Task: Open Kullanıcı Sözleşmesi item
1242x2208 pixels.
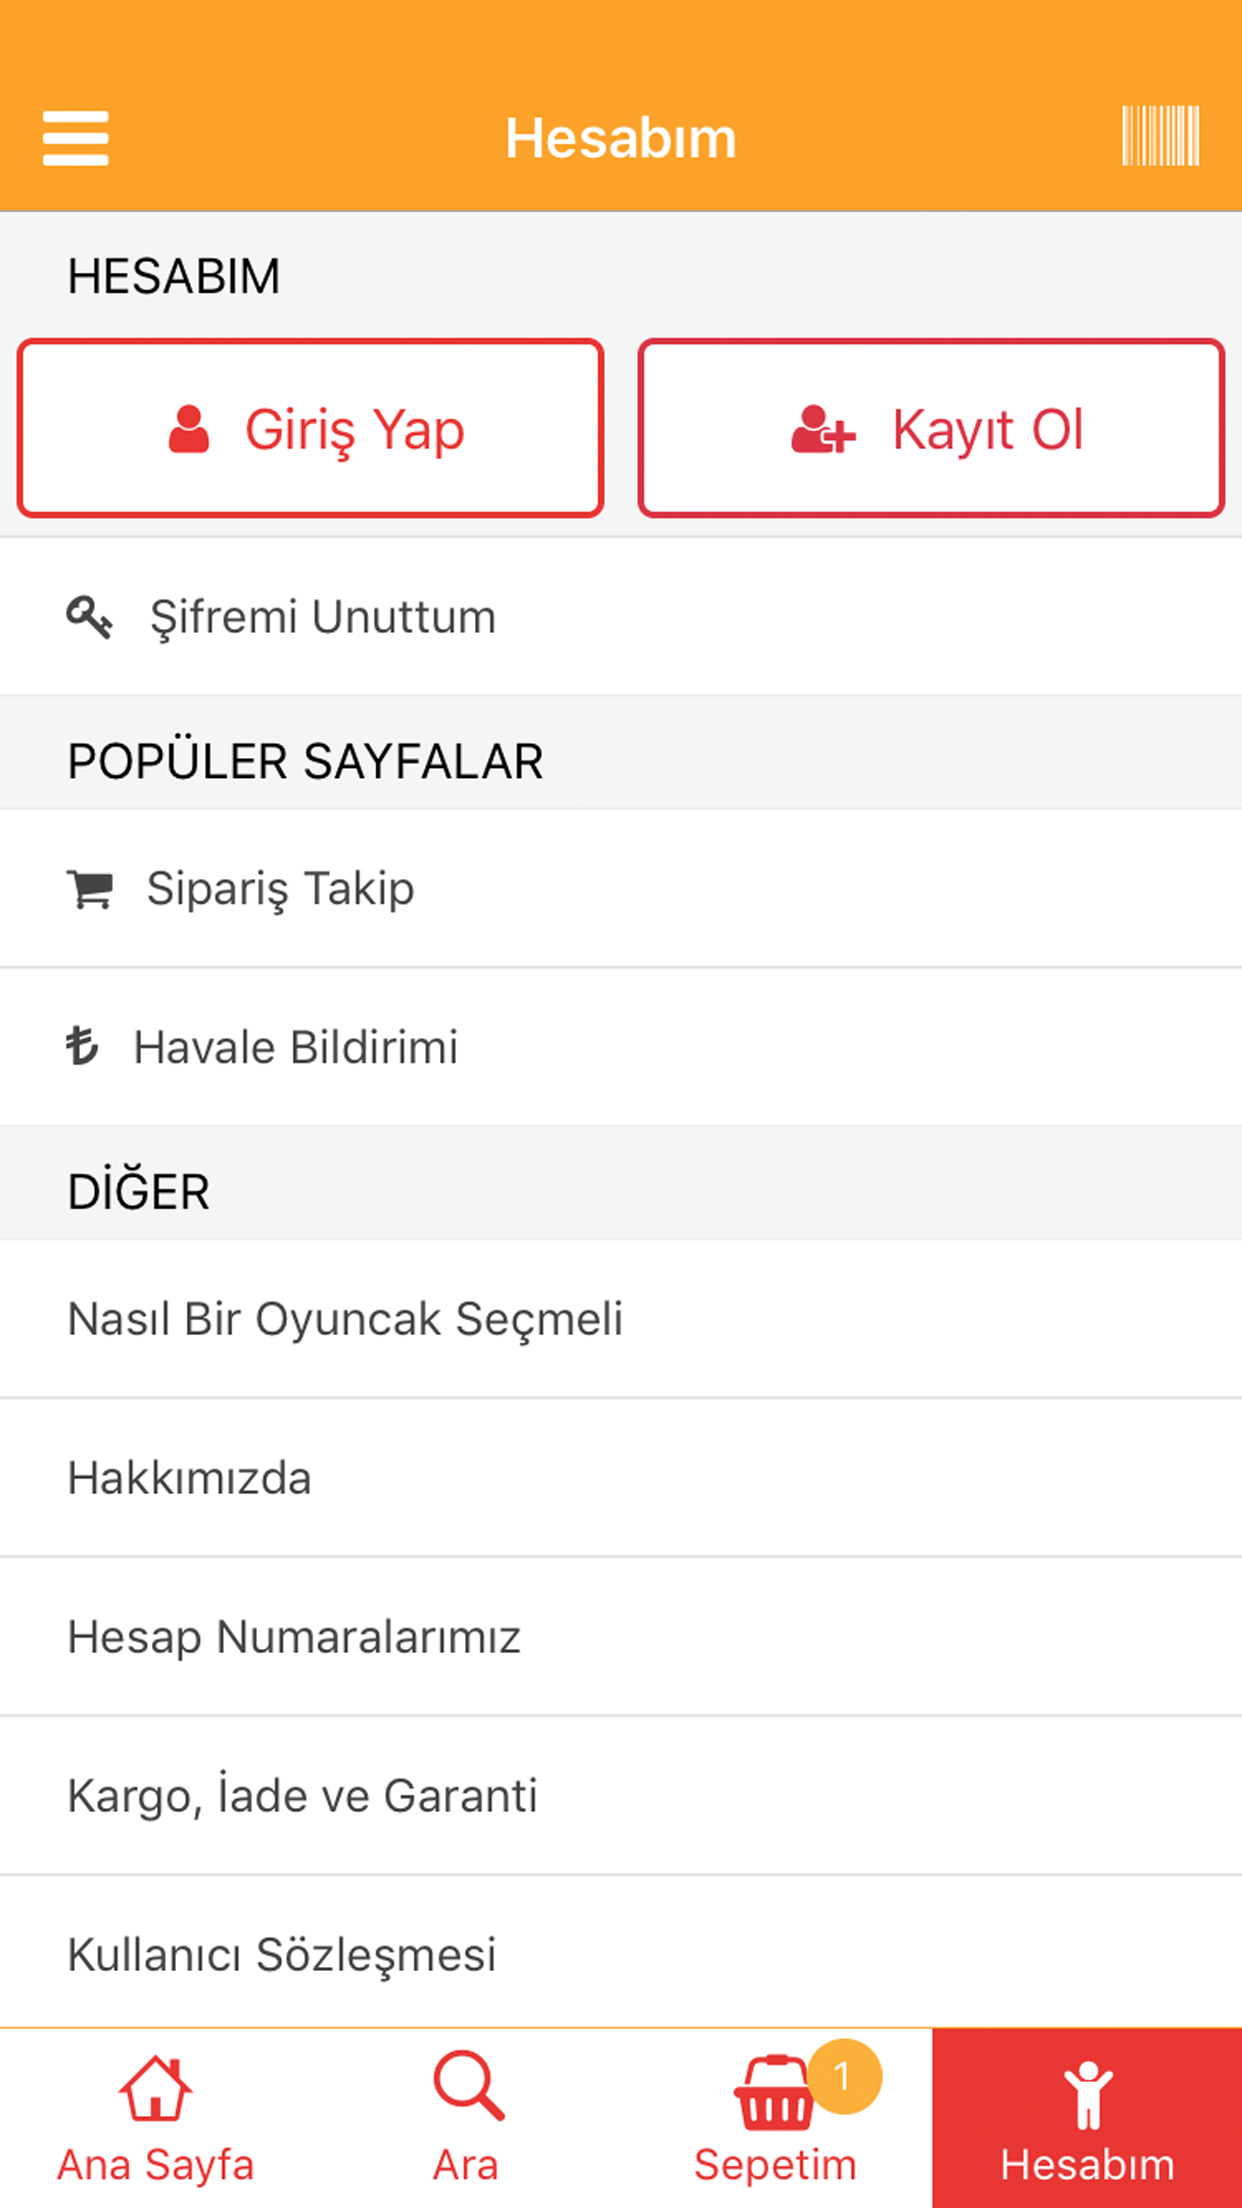Action: point(621,1953)
